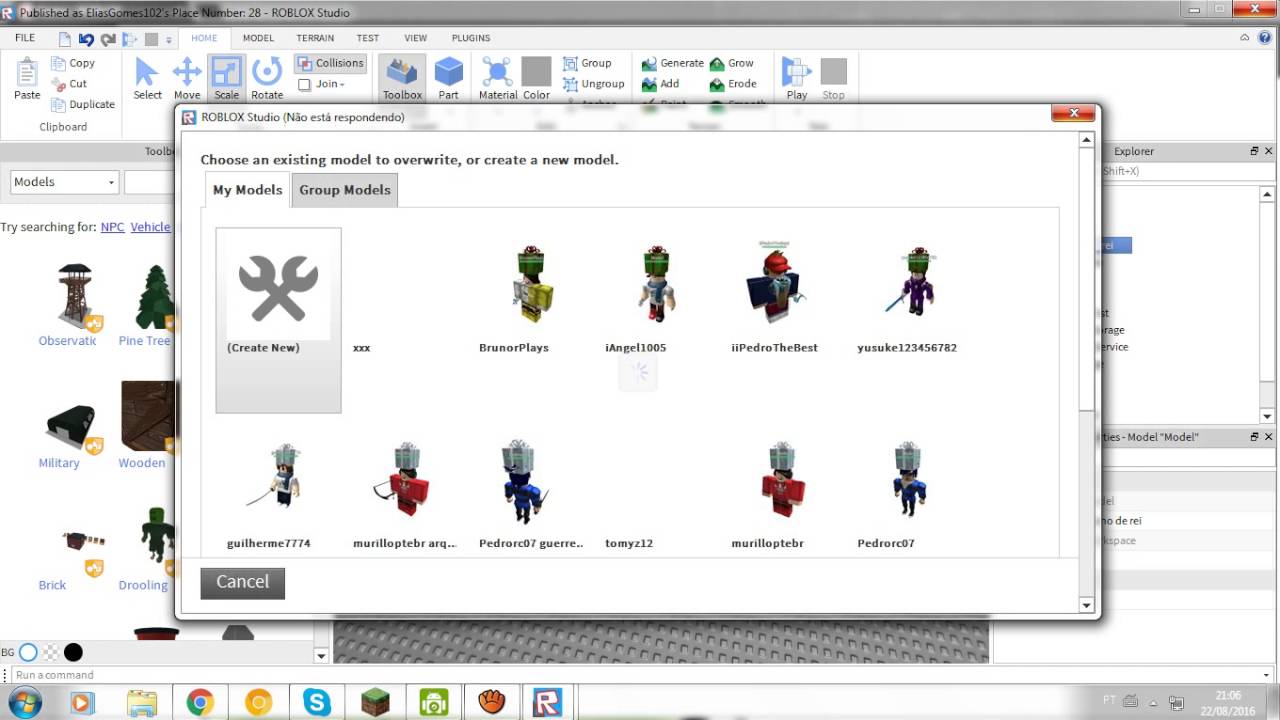1280x720 pixels.
Task: Click Explorer panel scroll up arrow
Action: (x=1268, y=194)
